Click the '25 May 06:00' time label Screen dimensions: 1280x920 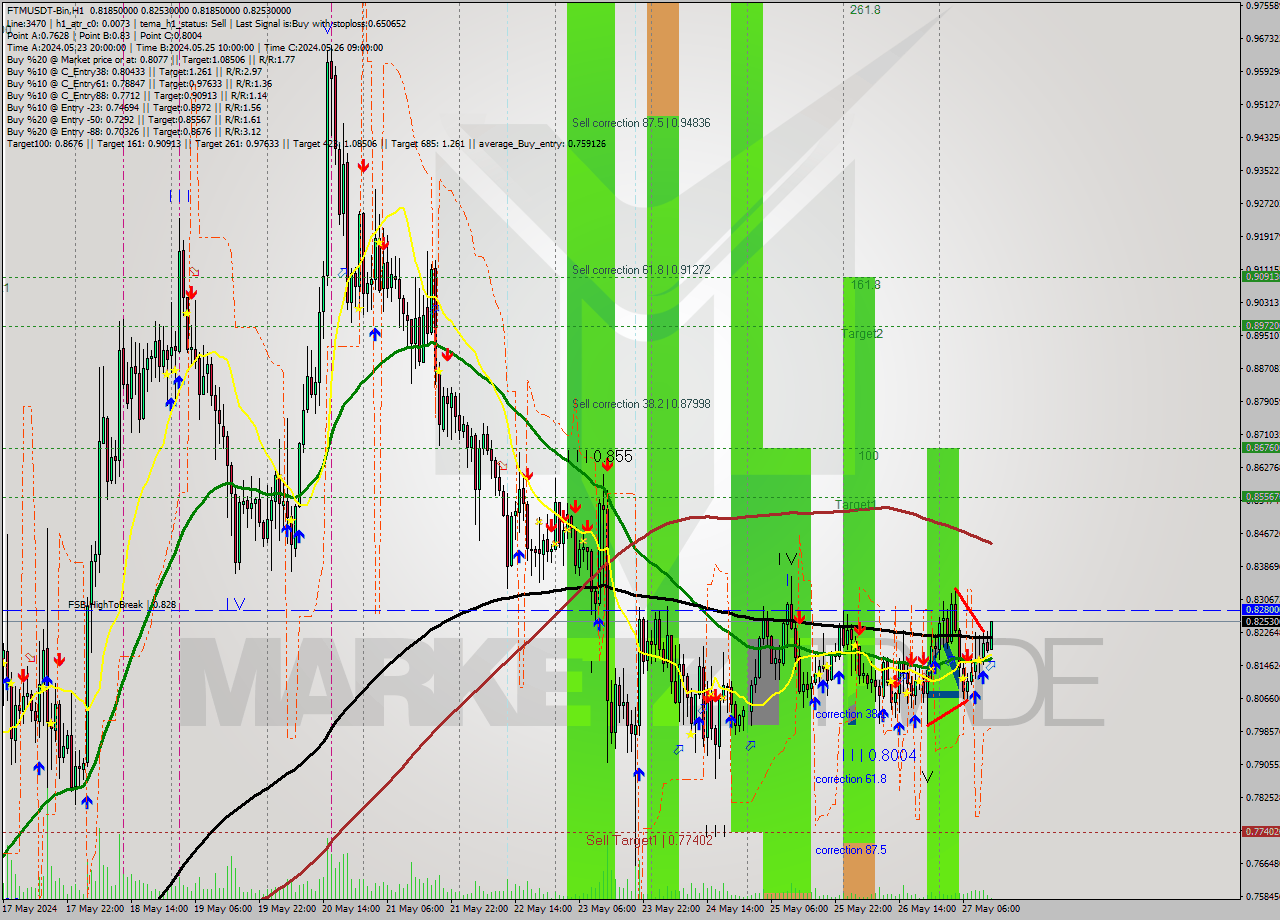pos(799,909)
